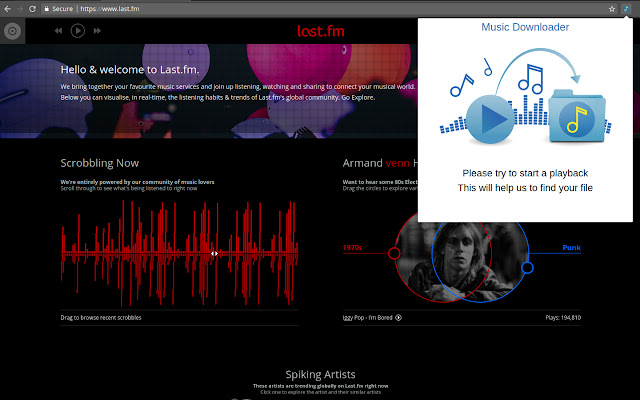Select the Punk tag label

571,248
